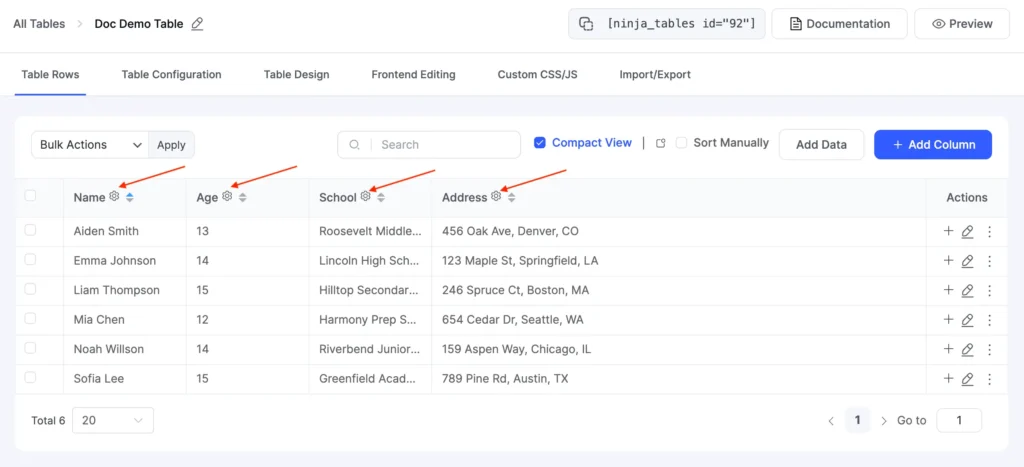Open more options for Emma Johnson row
The width and height of the screenshot is (1024, 467).
coord(989,261)
